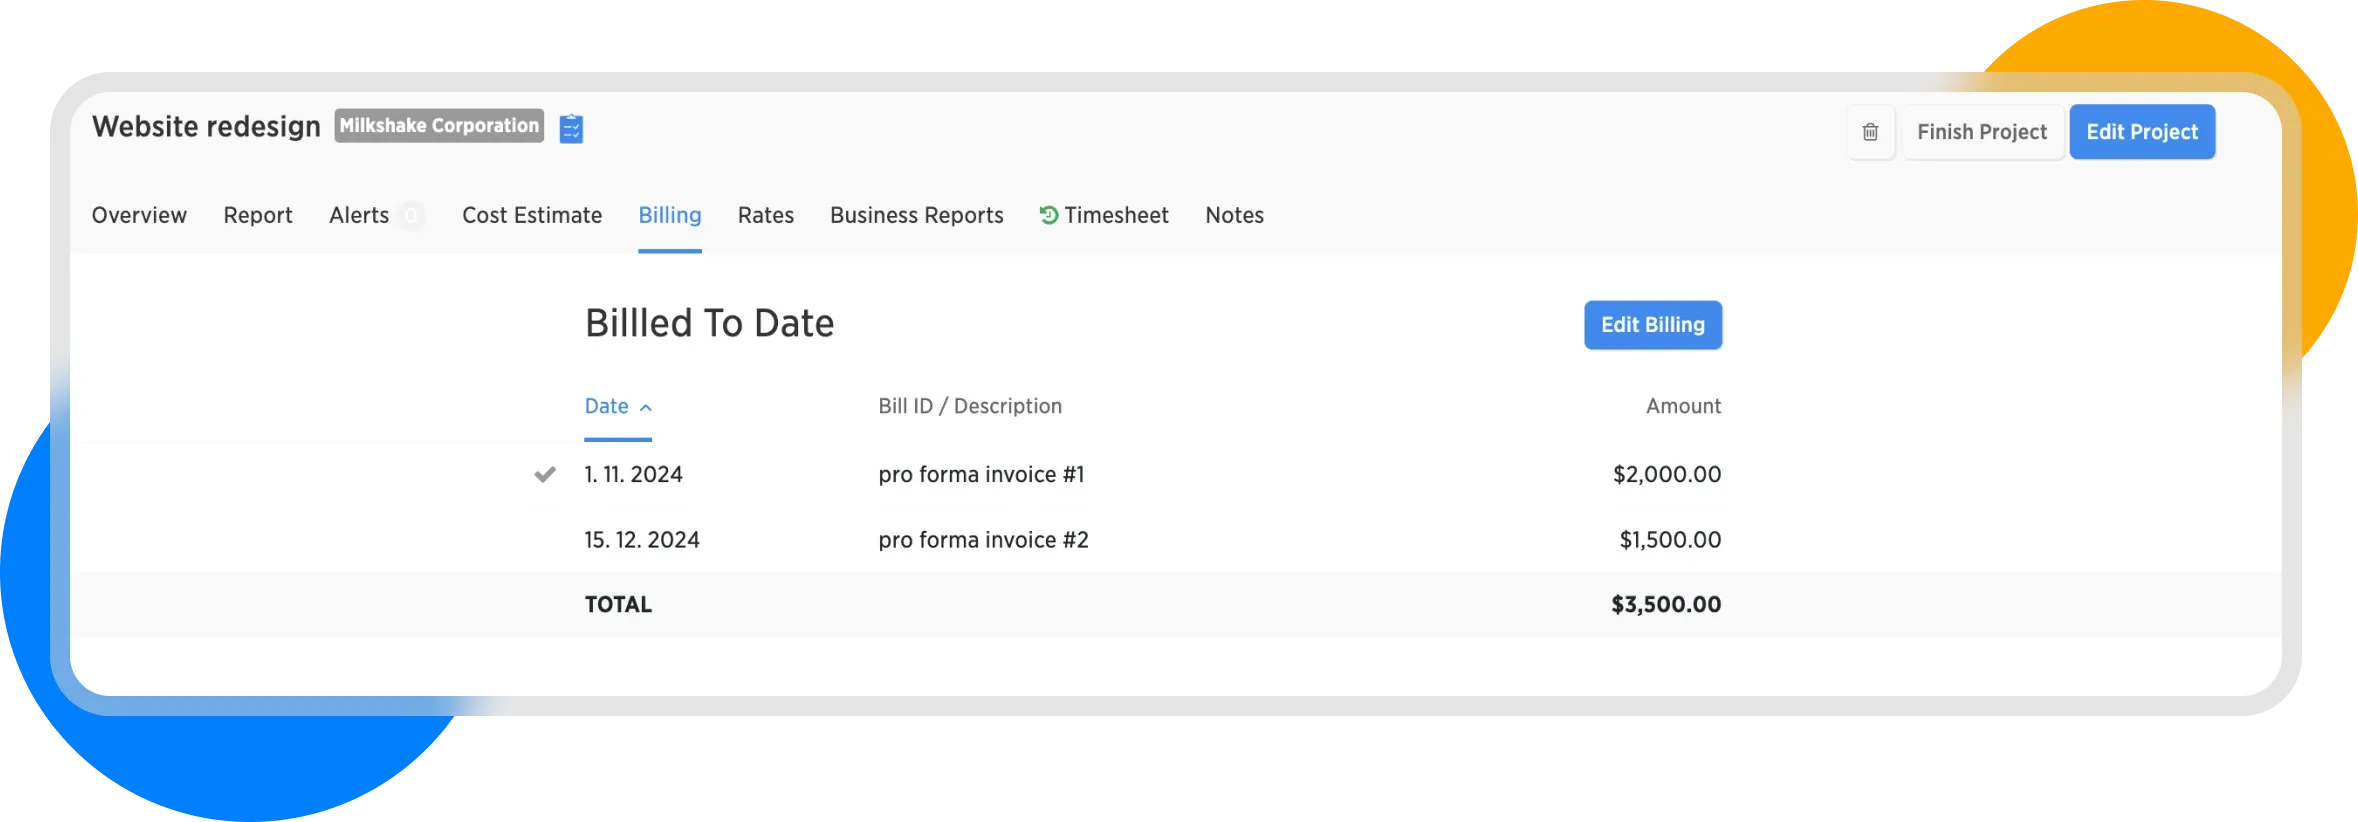Screen dimensions: 2358x822
Task: Switch to the Report tab
Action: click(x=258, y=215)
